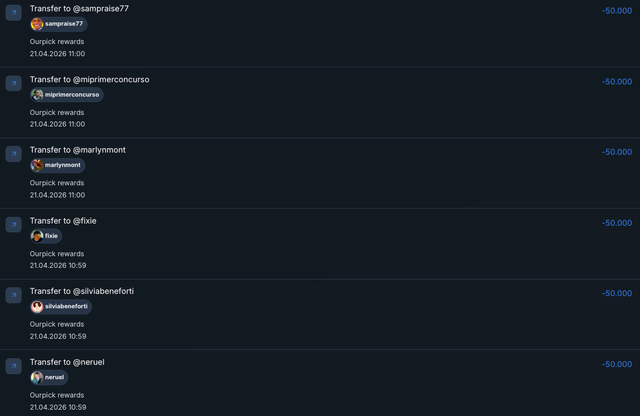Screen dimensions: 640x416
Task: Select the 'Transfer to @neruel' title
Action: pos(67,362)
